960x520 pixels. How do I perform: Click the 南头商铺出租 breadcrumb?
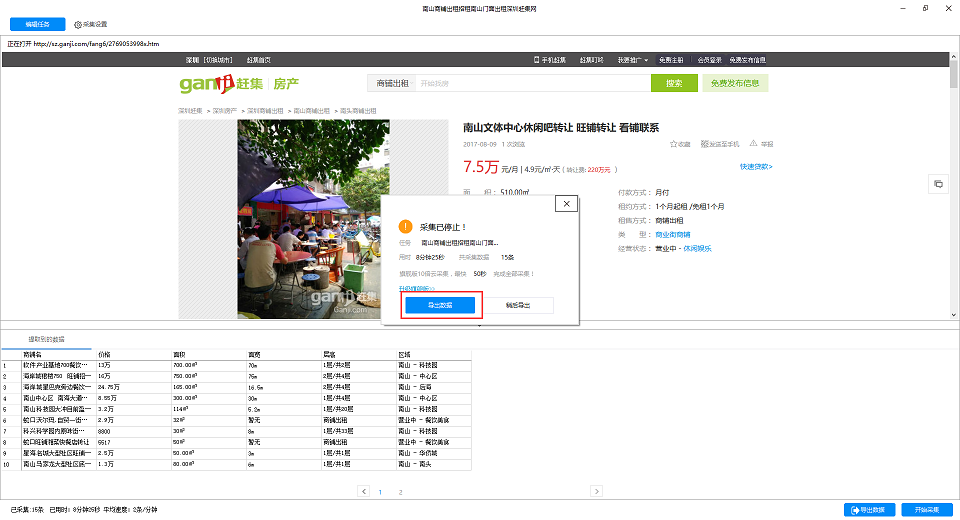358,111
